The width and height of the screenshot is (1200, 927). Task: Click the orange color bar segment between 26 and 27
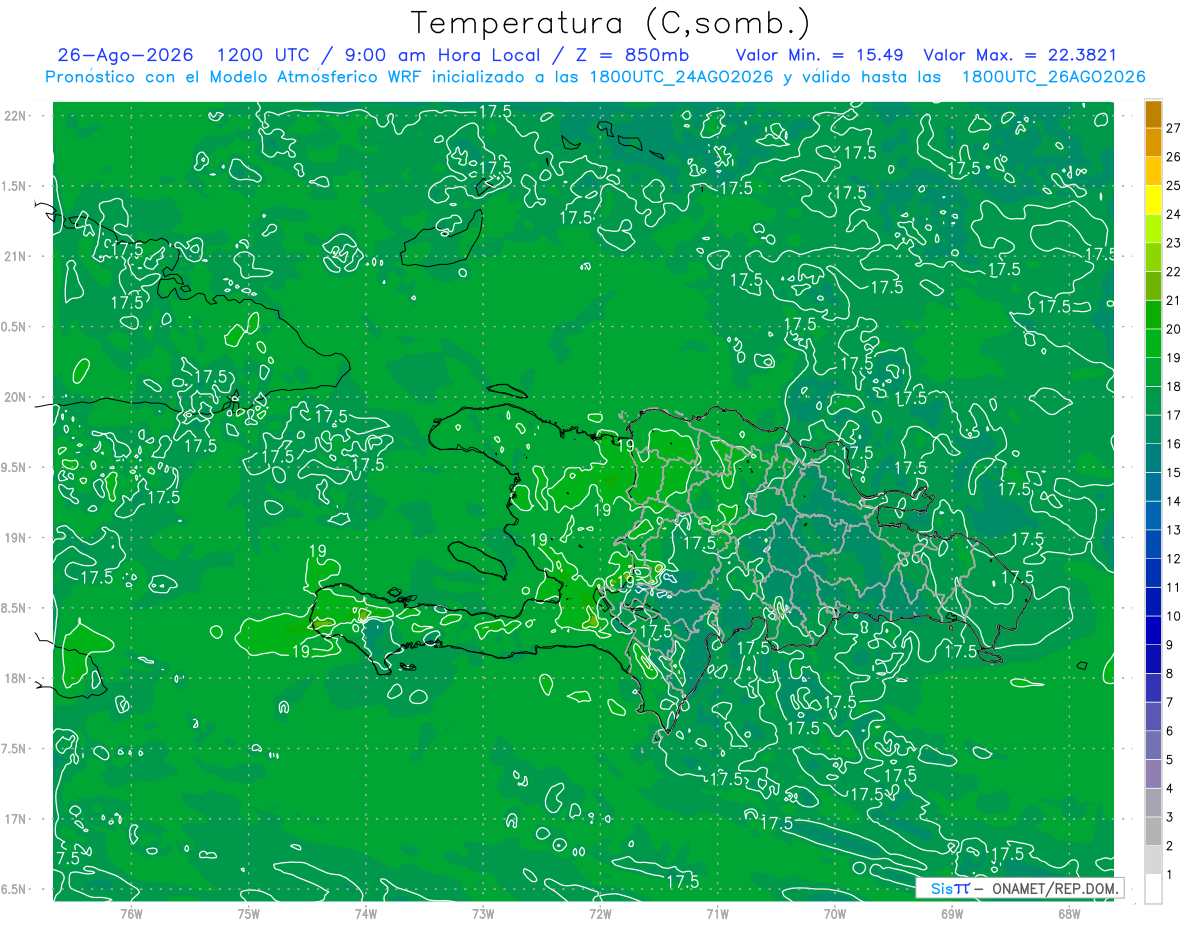[1153, 142]
